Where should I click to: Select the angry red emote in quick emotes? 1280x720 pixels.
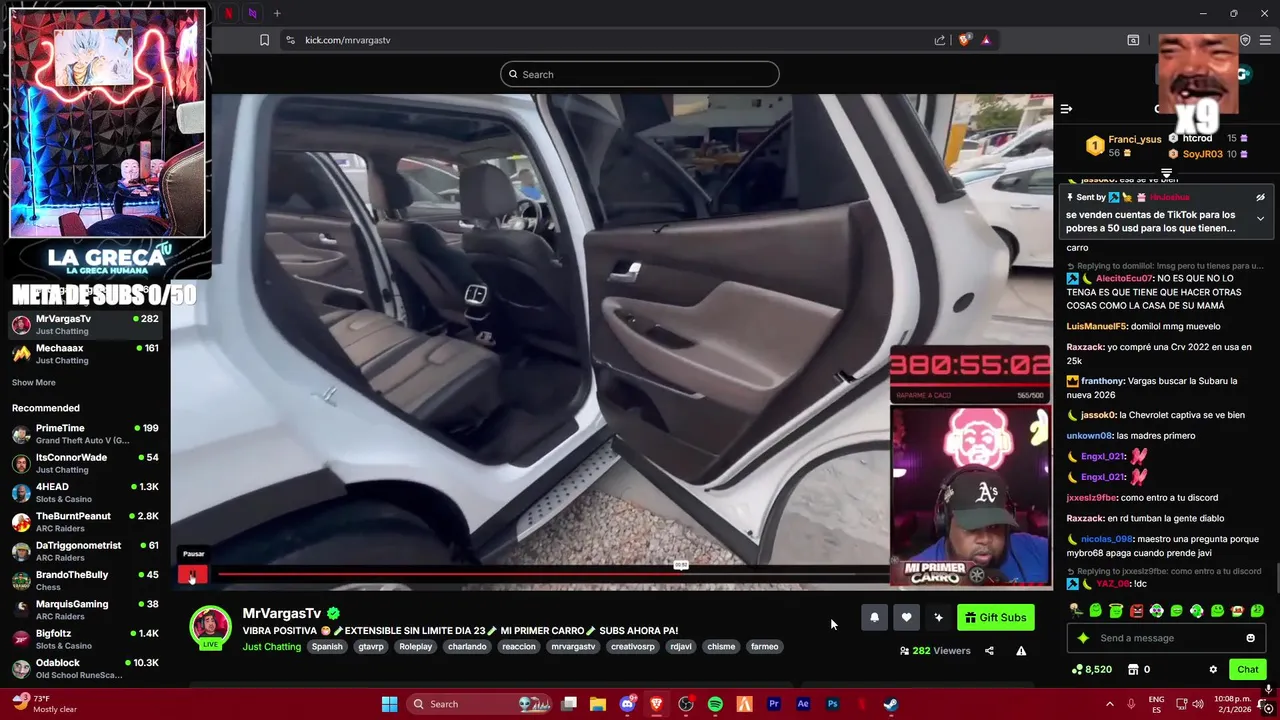pyautogui.click(x=1136, y=610)
